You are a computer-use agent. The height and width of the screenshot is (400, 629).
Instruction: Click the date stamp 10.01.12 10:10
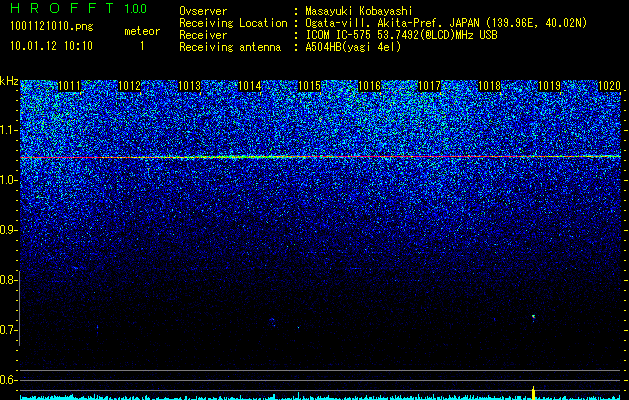51,46
